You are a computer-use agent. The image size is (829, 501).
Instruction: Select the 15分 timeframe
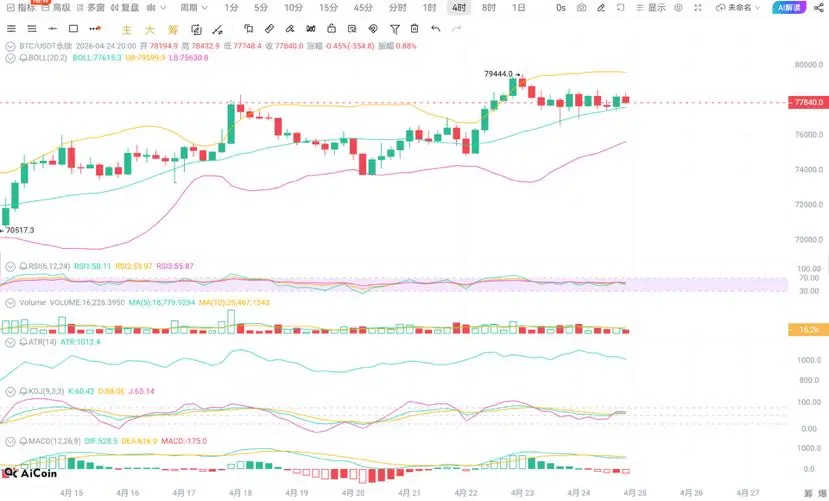coord(328,8)
